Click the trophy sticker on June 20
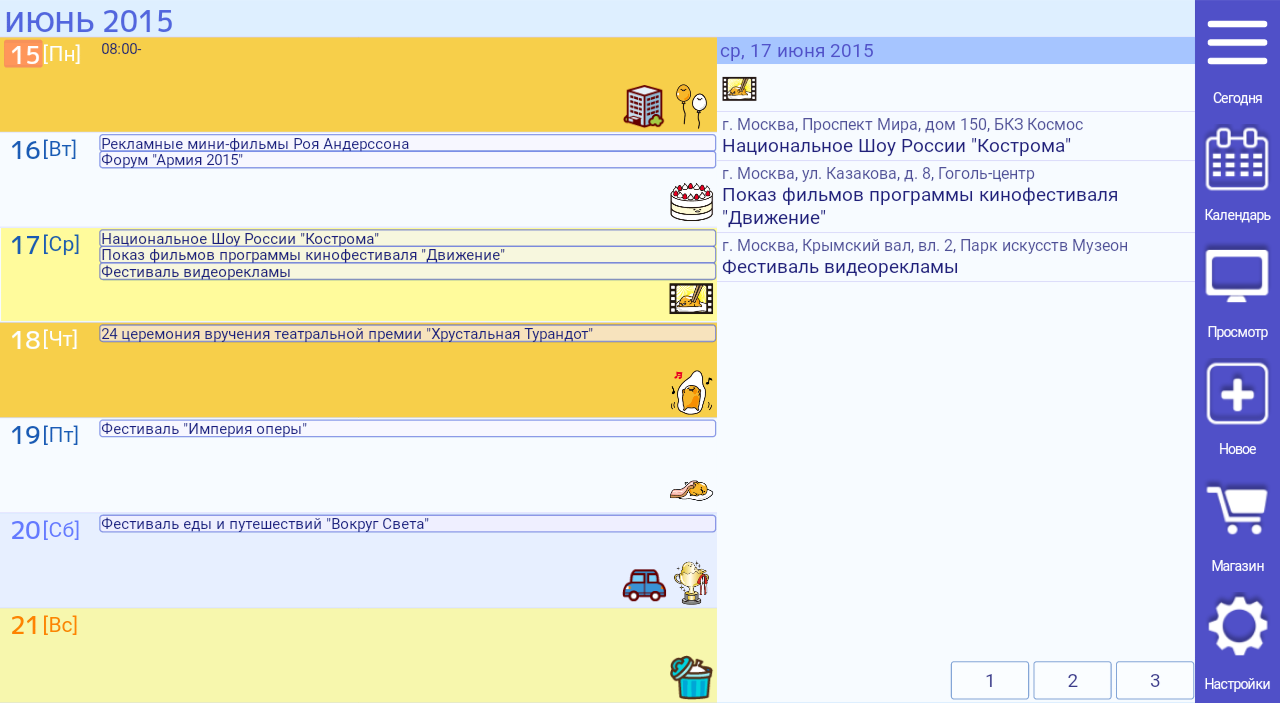This screenshot has width=1280, height=703. coord(692,583)
